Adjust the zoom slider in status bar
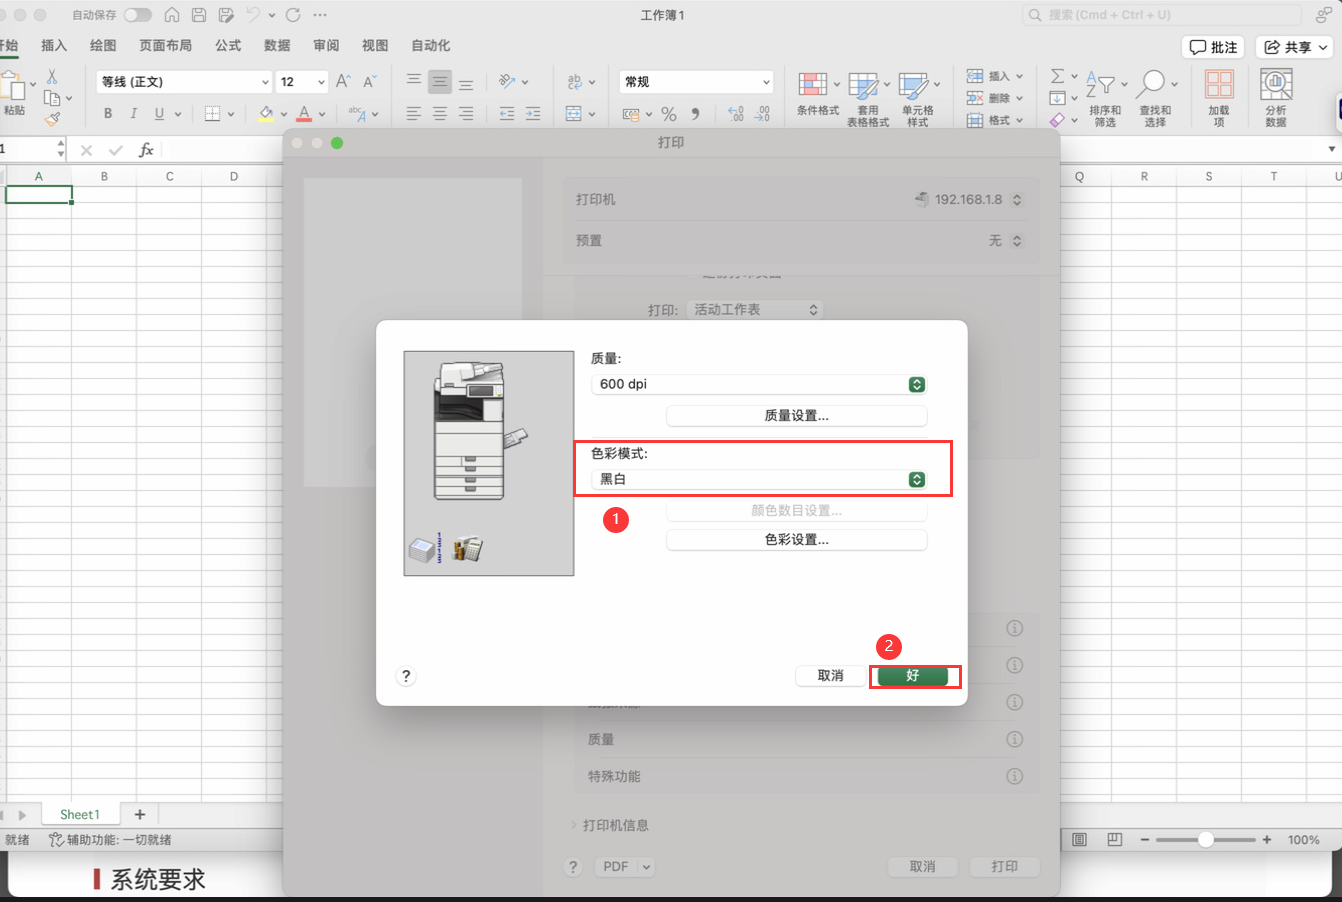1342x902 pixels. pos(1206,840)
